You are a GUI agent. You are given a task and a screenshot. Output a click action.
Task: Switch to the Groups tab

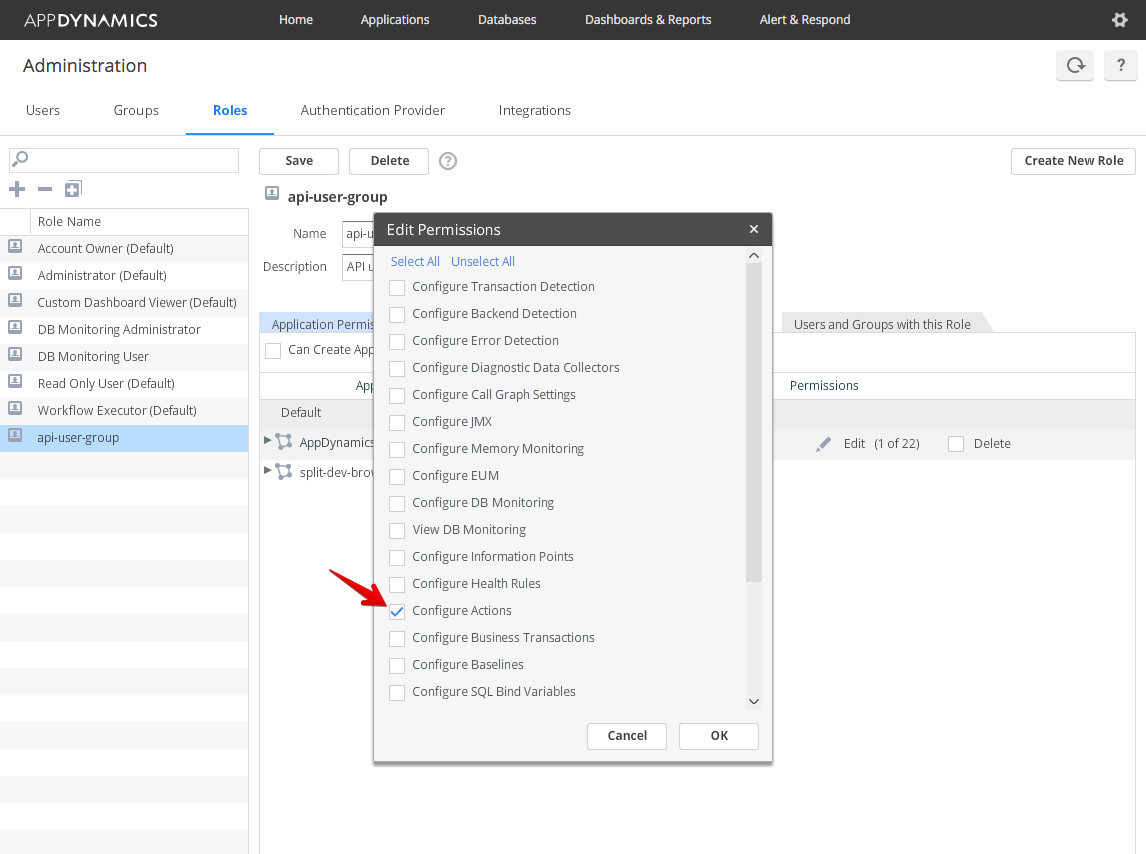pos(136,110)
